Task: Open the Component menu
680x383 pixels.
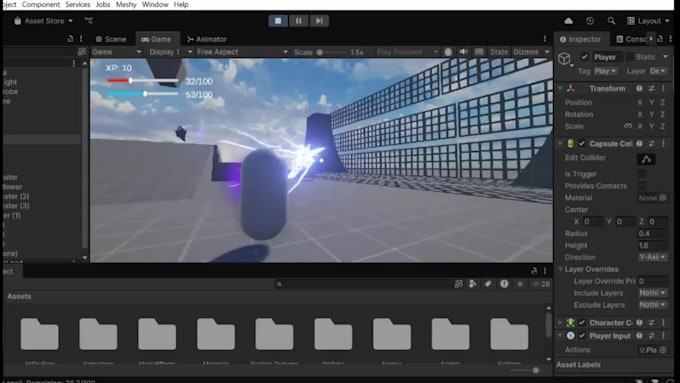Action: (x=41, y=4)
